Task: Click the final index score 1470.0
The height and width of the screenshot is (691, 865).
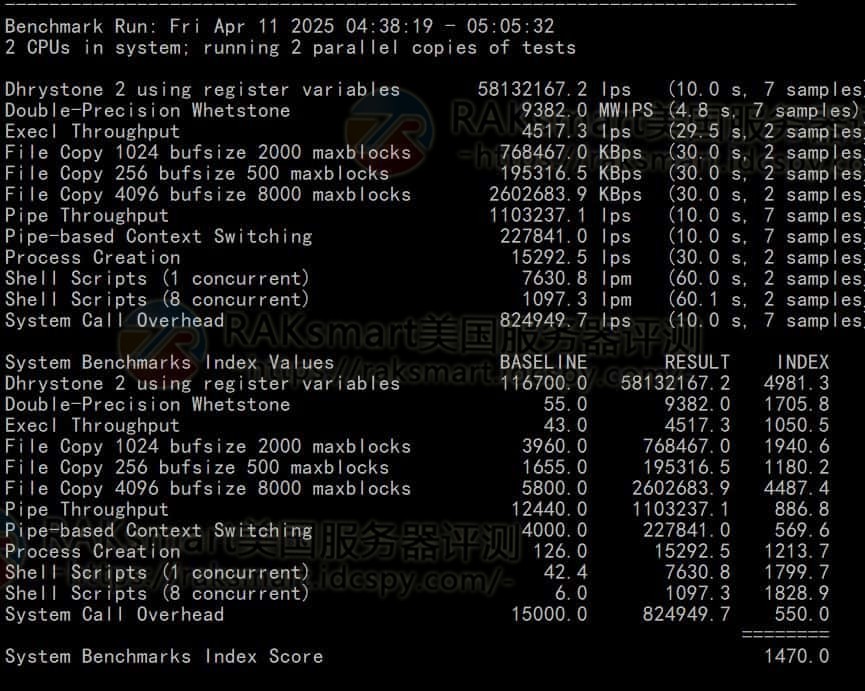Action: (797, 657)
